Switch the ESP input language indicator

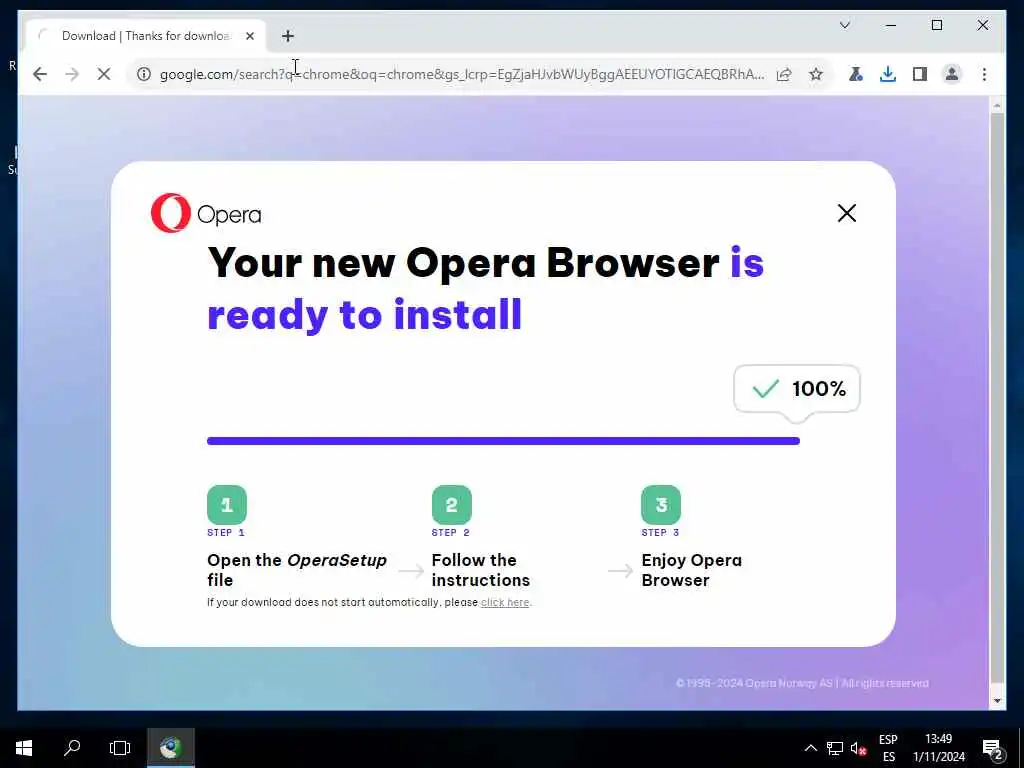point(888,748)
